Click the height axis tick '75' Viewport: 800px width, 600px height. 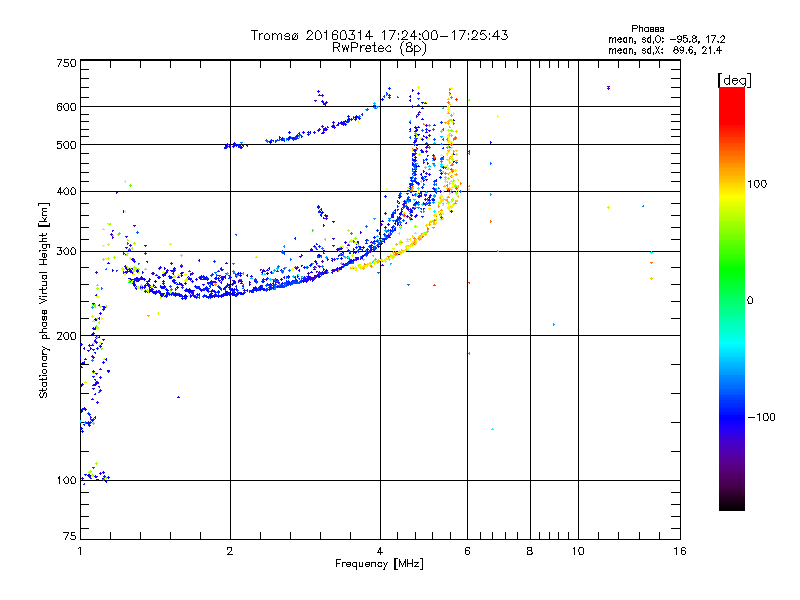pos(70,536)
